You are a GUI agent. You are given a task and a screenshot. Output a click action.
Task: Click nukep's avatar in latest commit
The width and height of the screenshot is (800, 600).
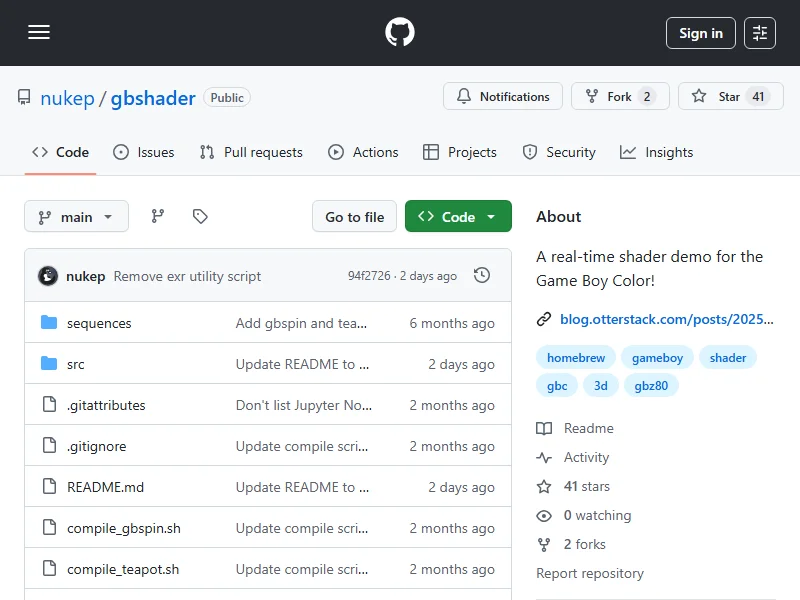pyautogui.click(x=48, y=276)
